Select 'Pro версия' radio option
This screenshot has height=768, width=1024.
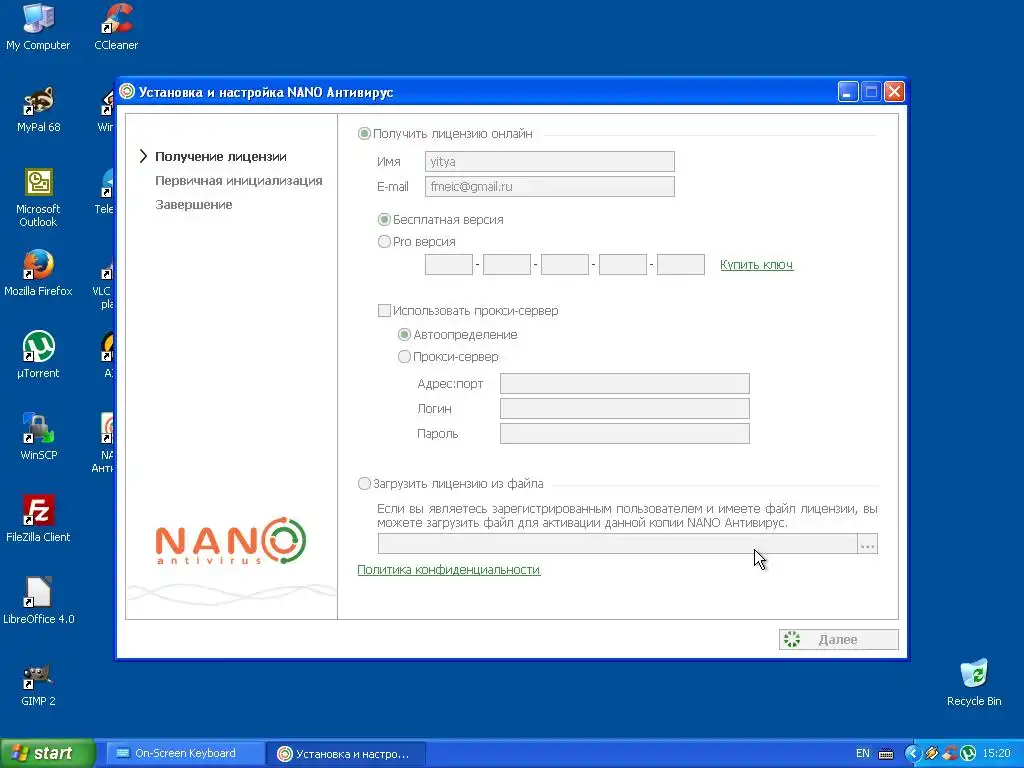pos(384,242)
